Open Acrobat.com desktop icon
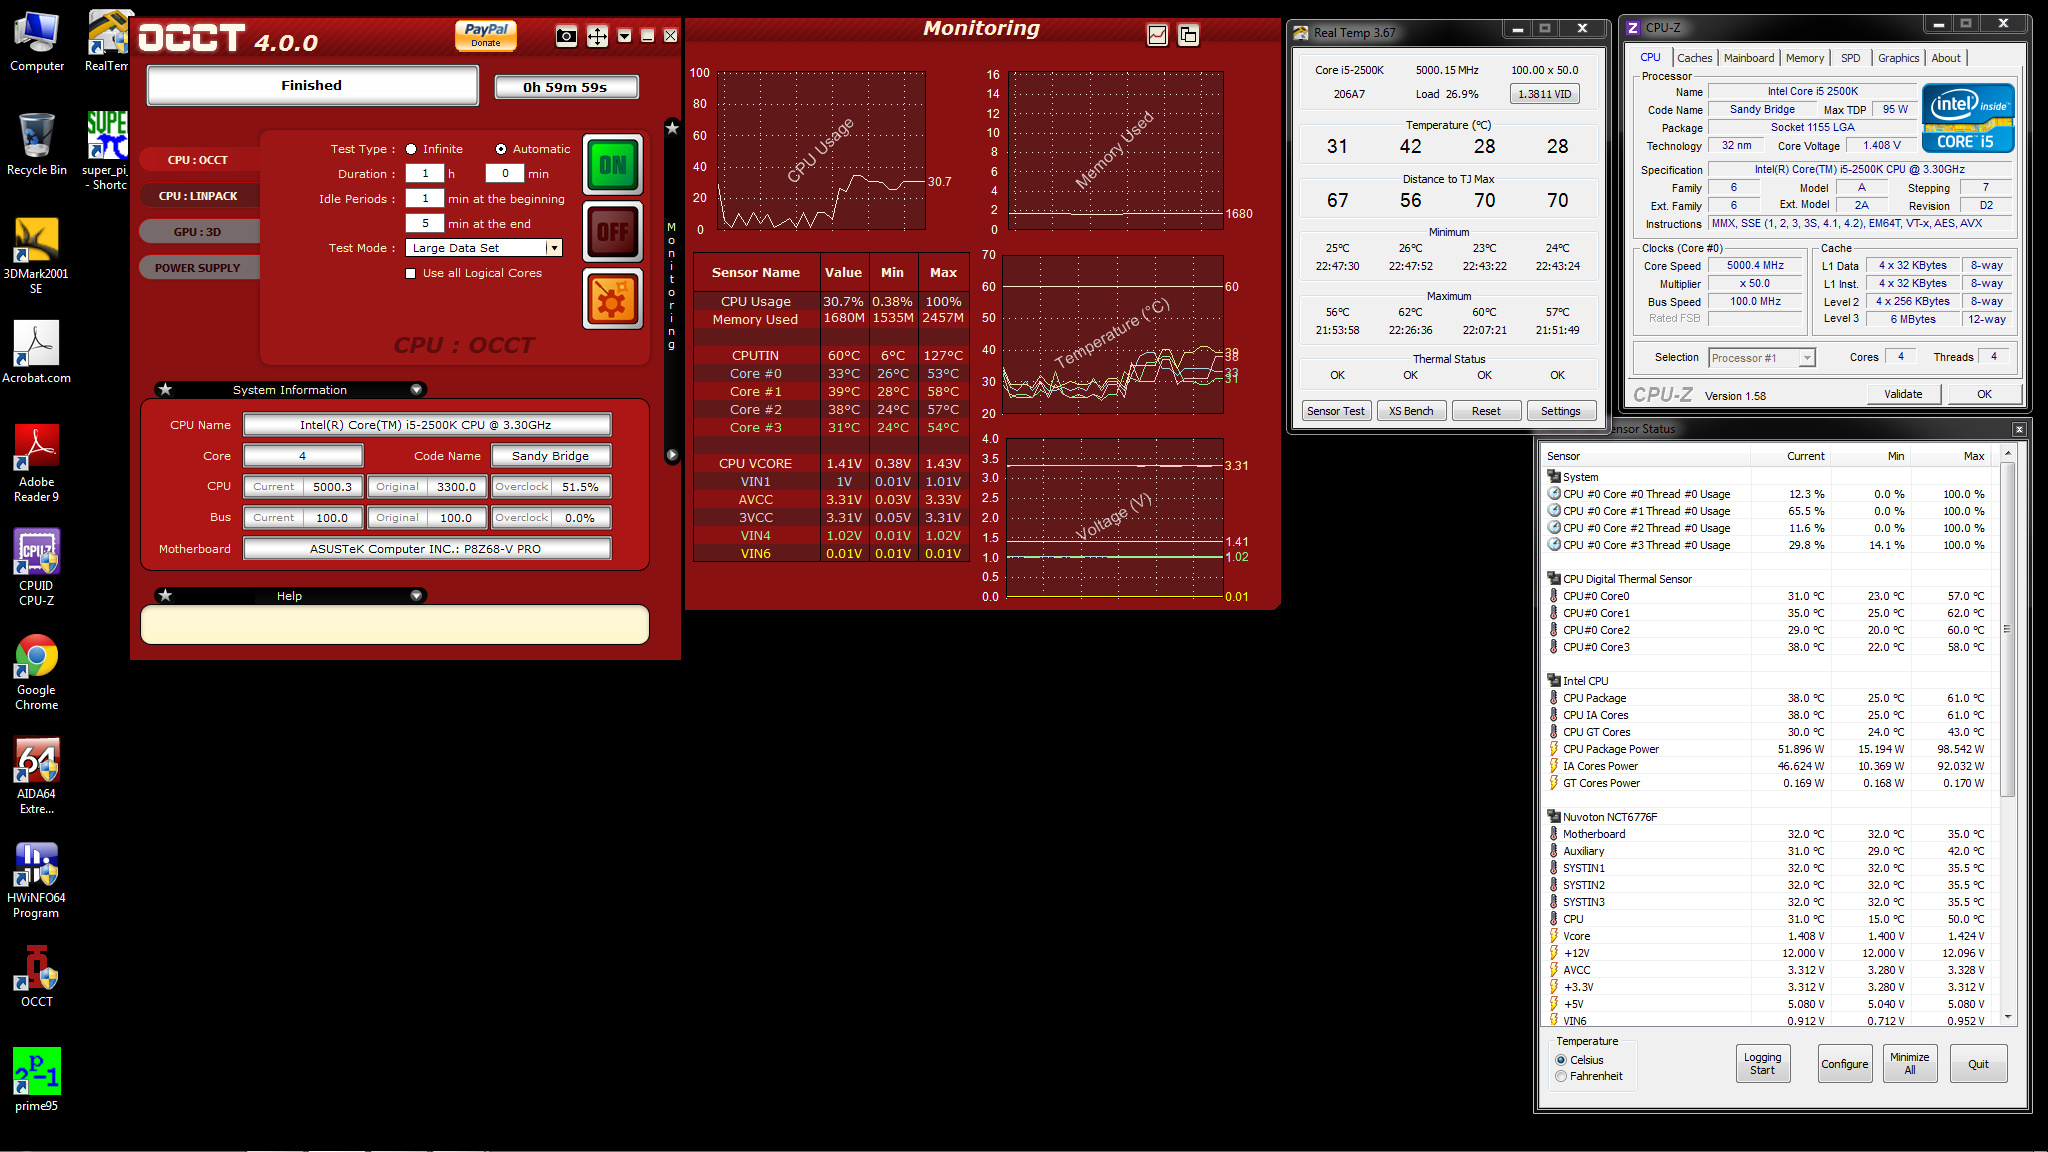Screen dimensions: 2048x1152 coord(37,353)
